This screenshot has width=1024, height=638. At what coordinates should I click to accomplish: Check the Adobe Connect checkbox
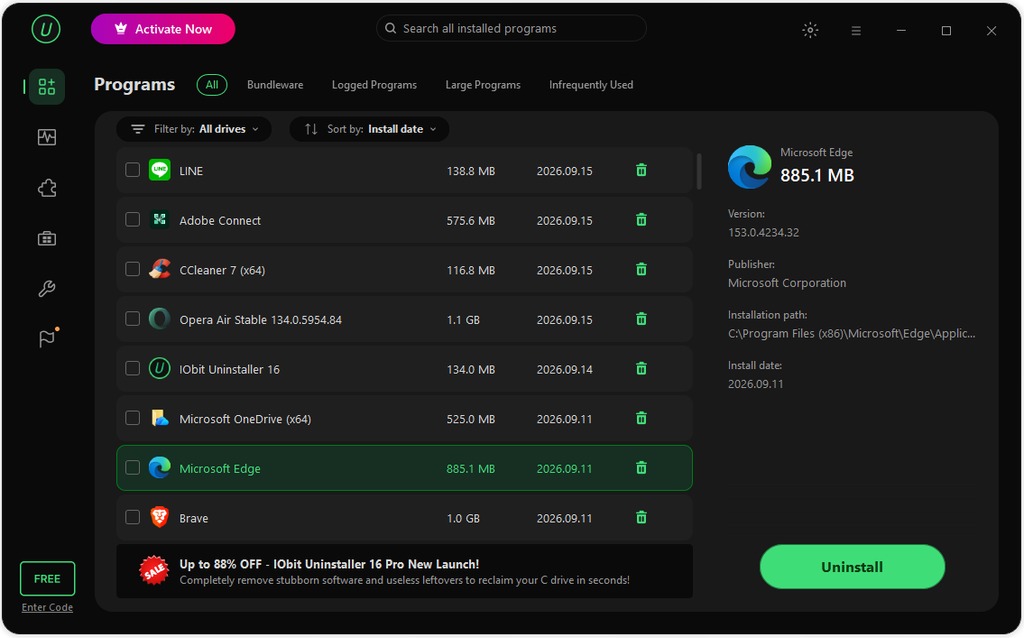(133, 219)
